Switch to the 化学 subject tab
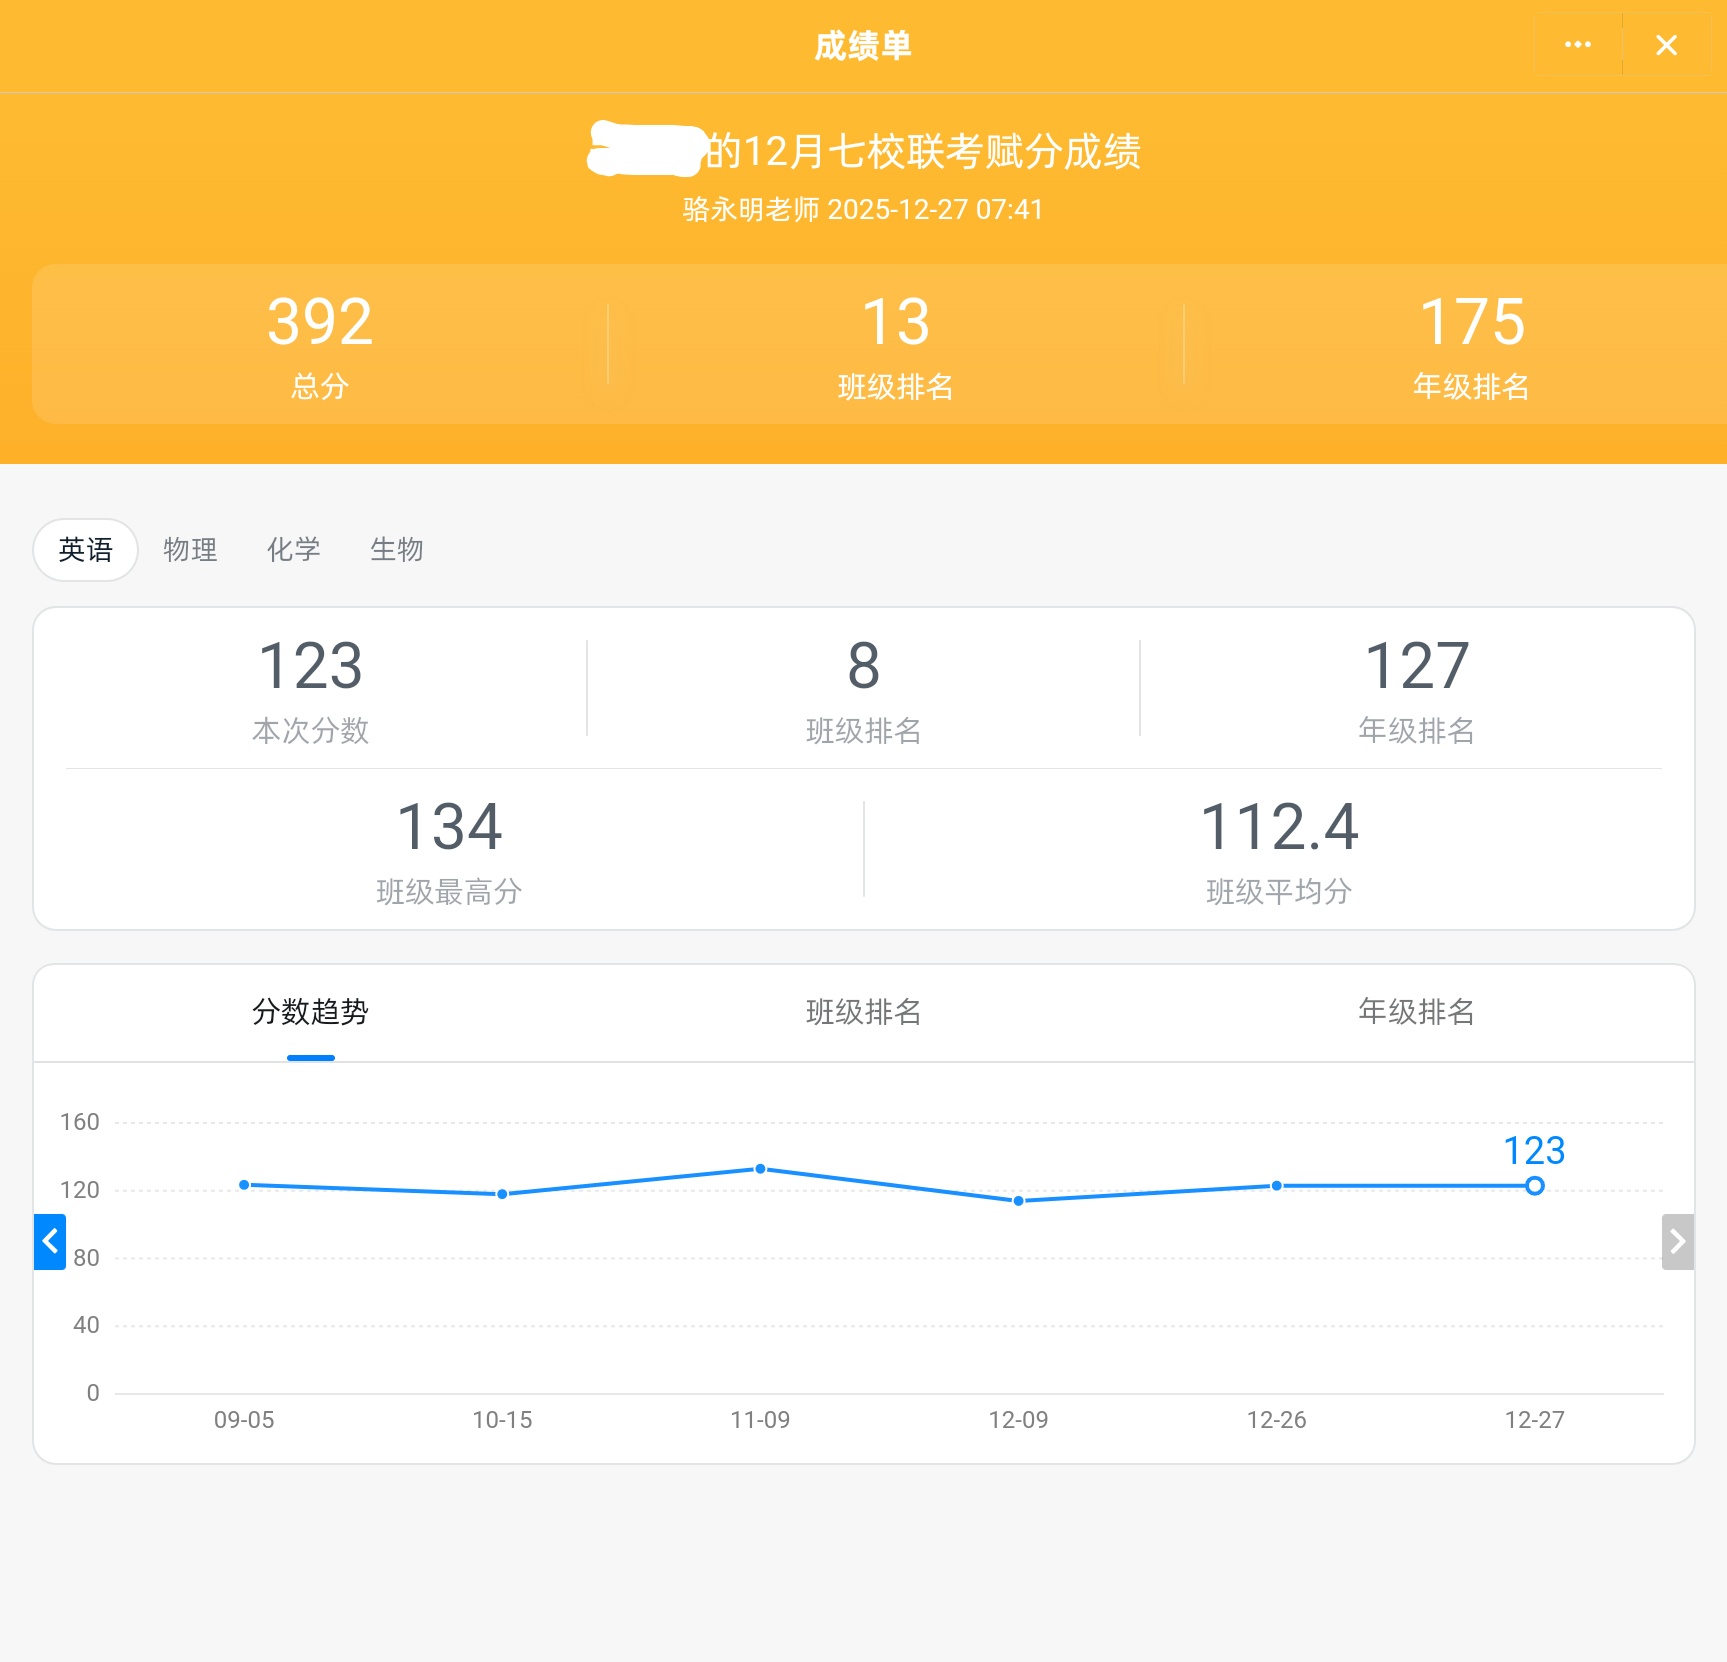This screenshot has width=1727, height=1662. tap(293, 550)
